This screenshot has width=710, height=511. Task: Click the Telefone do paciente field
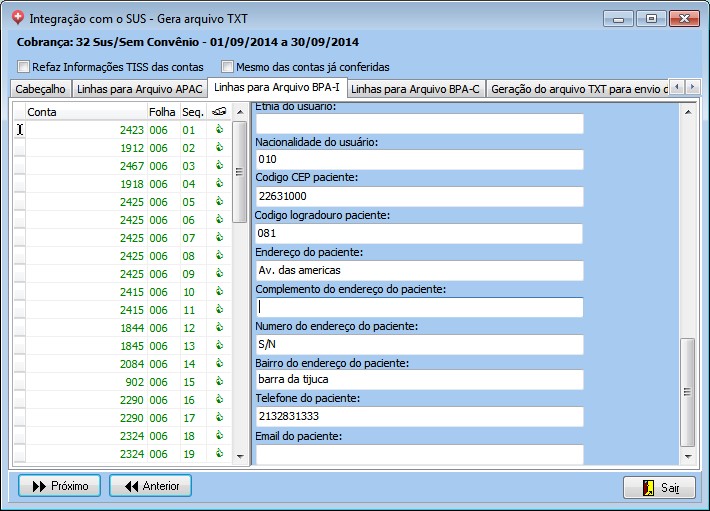[x=419, y=416]
